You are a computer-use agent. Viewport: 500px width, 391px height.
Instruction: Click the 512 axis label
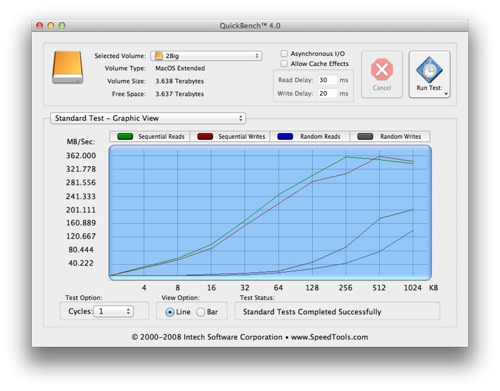pos(379,288)
